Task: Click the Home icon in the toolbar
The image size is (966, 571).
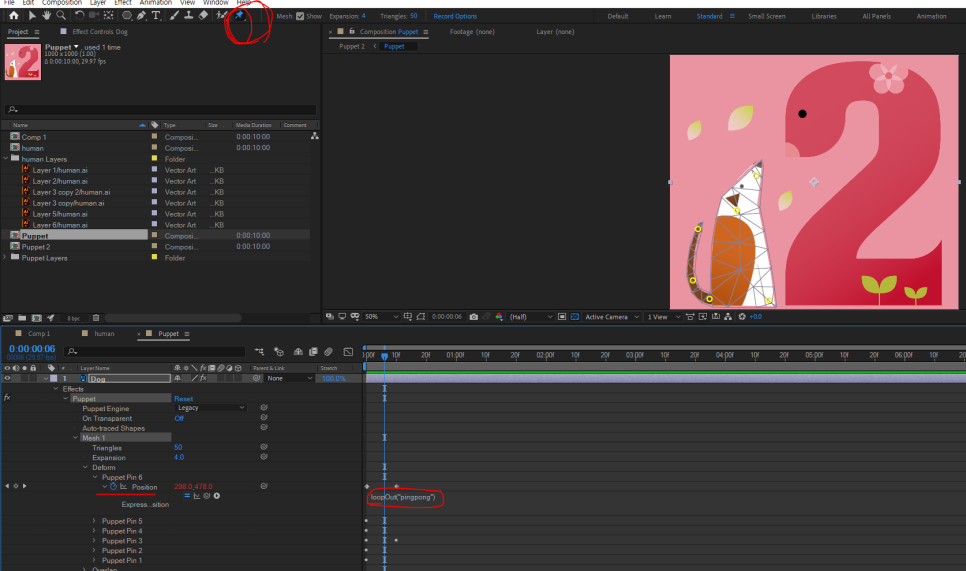Action: [x=13, y=16]
